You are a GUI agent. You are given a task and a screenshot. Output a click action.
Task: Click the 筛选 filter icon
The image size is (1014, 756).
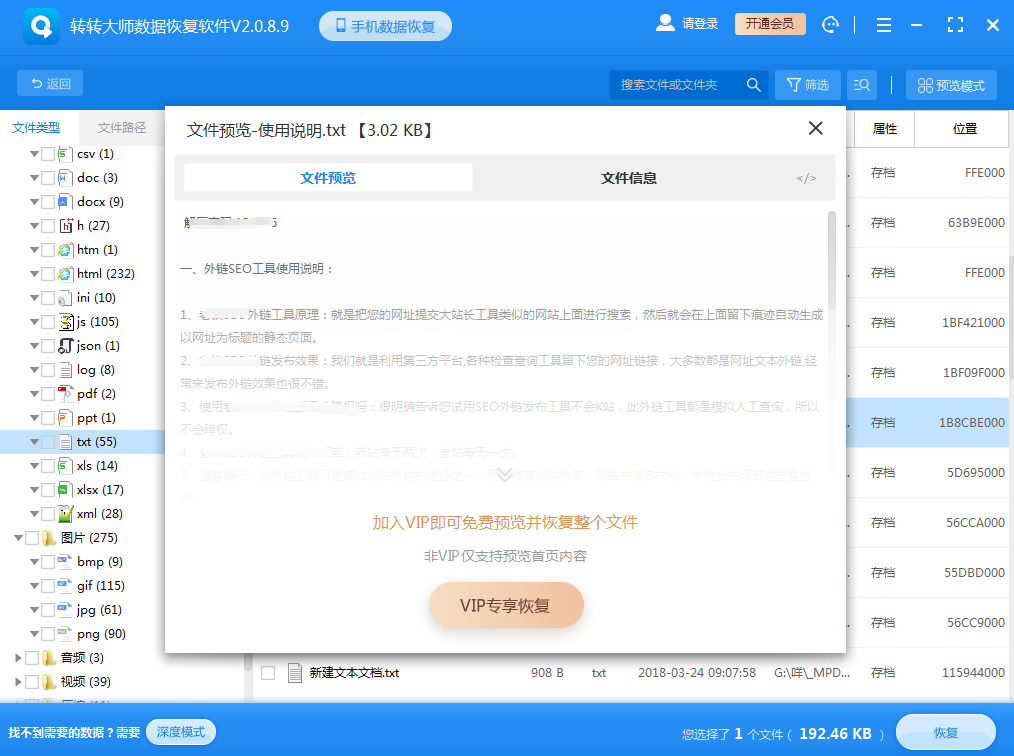pyautogui.click(x=808, y=84)
